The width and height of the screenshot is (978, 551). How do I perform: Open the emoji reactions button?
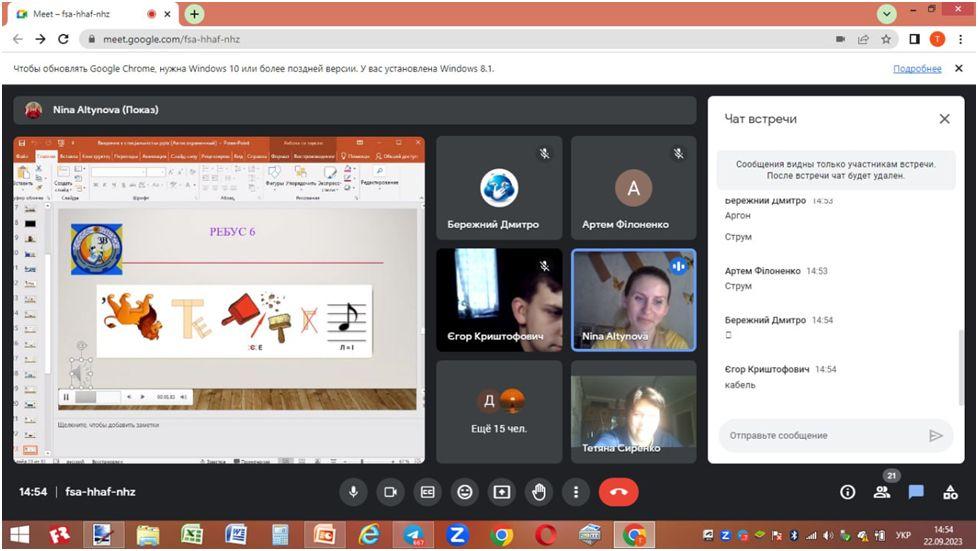[x=465, y=492]
